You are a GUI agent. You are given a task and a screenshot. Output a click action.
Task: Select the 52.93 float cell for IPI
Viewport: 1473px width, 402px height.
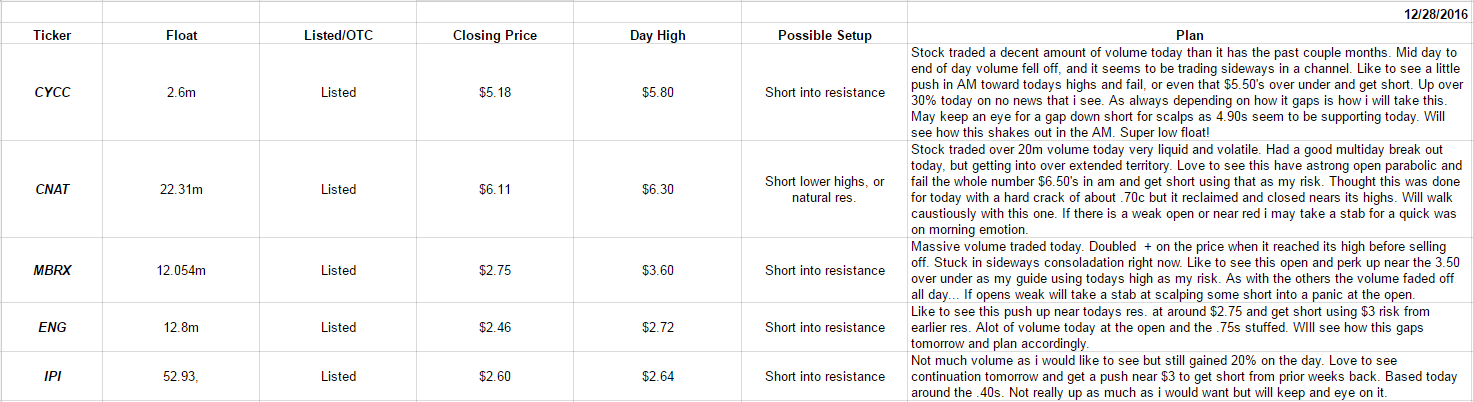point(181,376)
